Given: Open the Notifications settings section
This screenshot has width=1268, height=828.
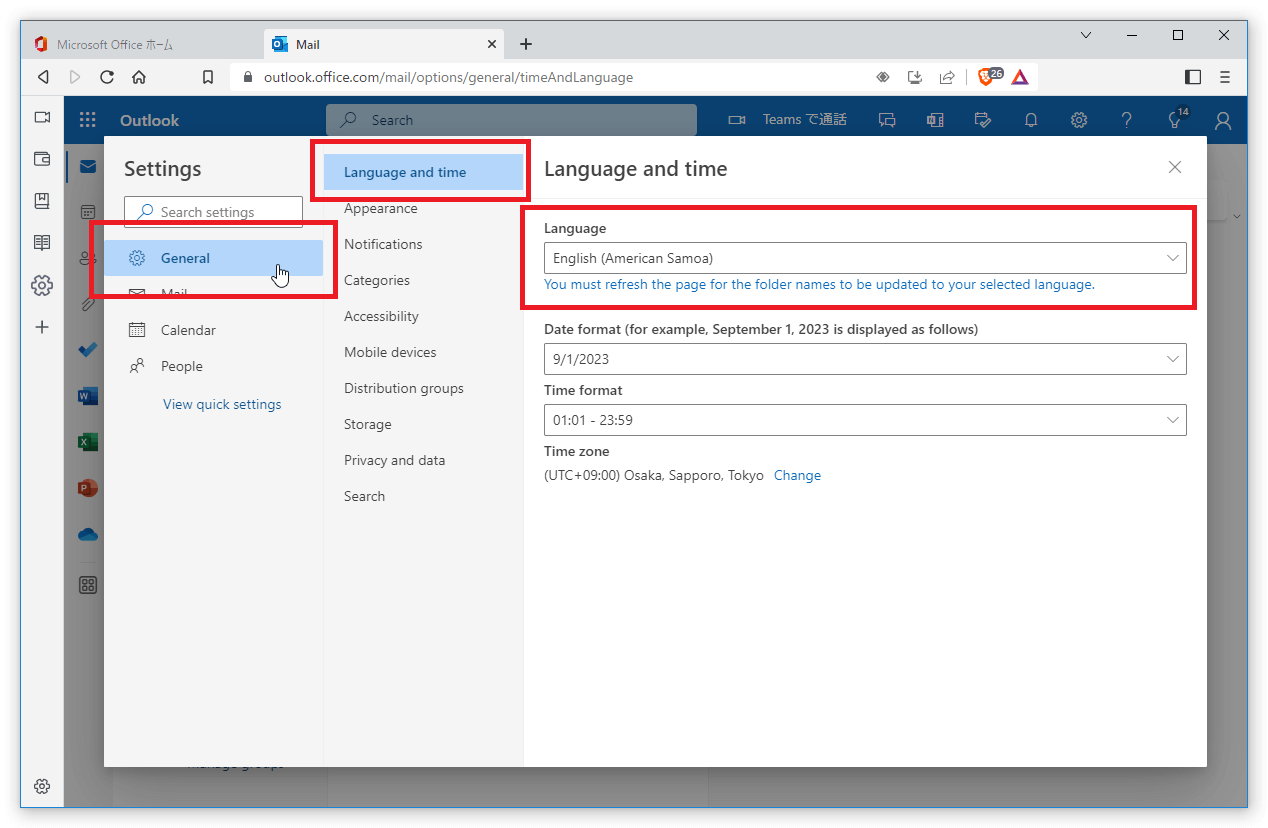Looking at the screenshot, I should (383, 244).
